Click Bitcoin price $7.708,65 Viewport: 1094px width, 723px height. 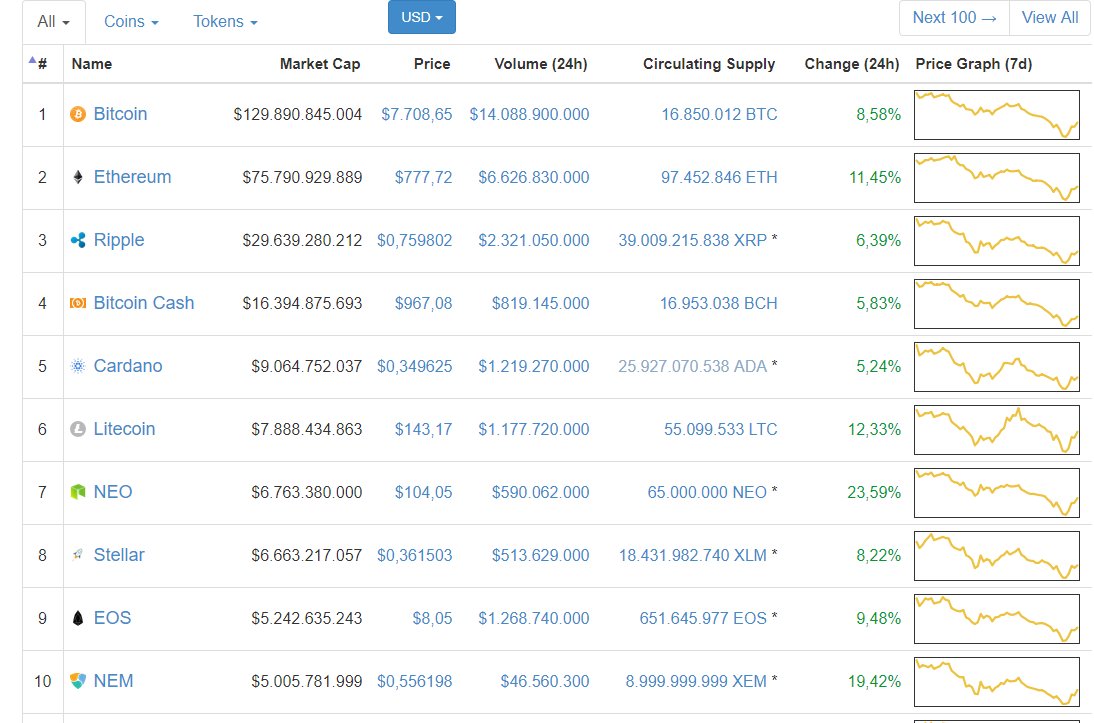pyautogui.click(x=417, y=114)
